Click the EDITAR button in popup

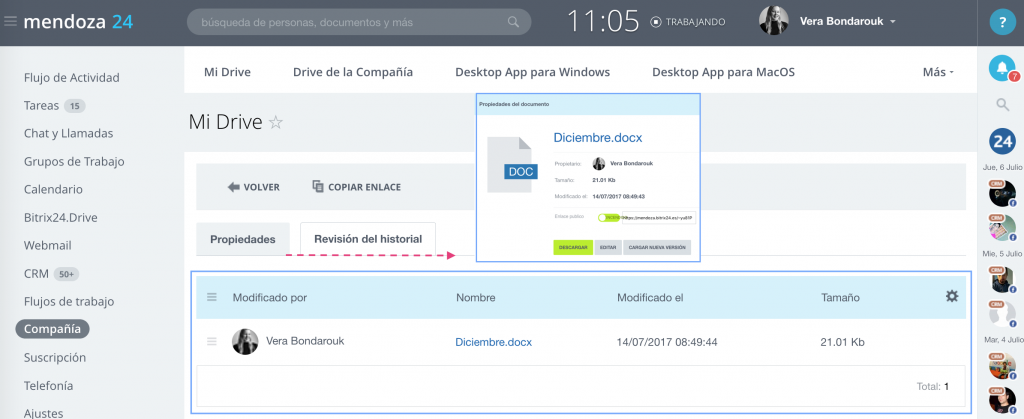(608, 248)
